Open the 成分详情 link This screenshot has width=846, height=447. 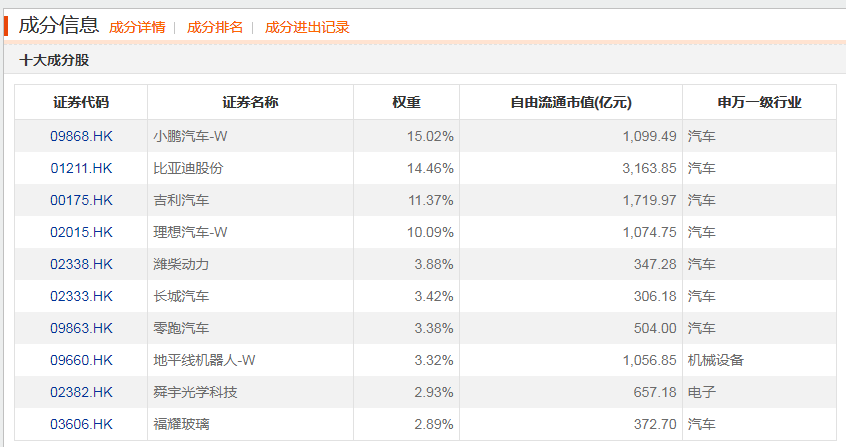click(x=137, y=28)
